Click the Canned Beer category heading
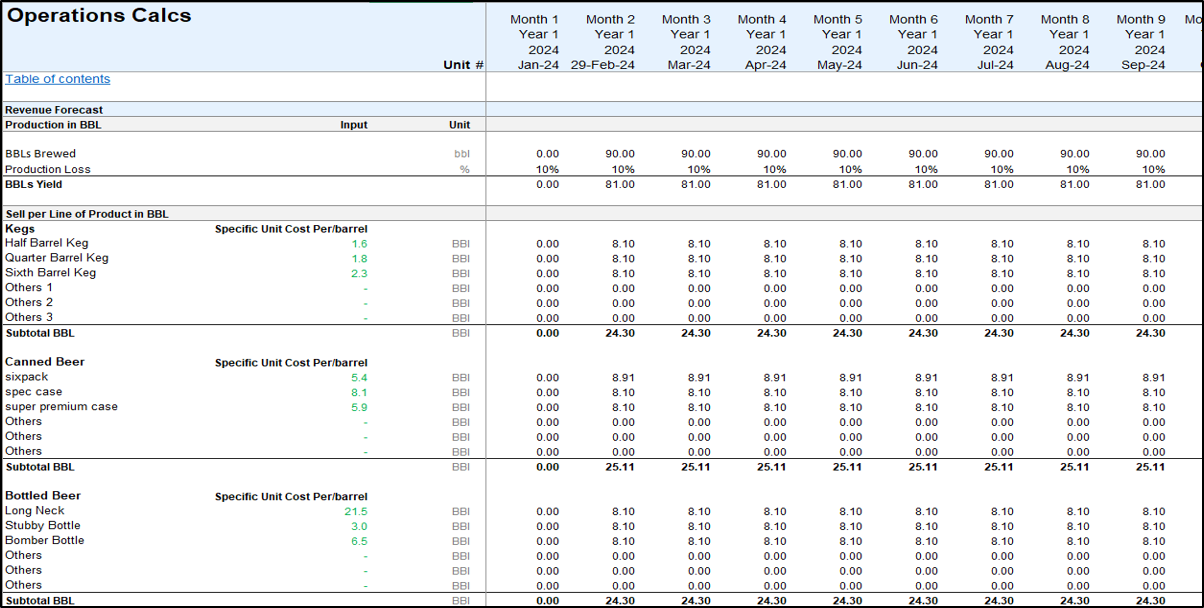 [x=45, y=362]
